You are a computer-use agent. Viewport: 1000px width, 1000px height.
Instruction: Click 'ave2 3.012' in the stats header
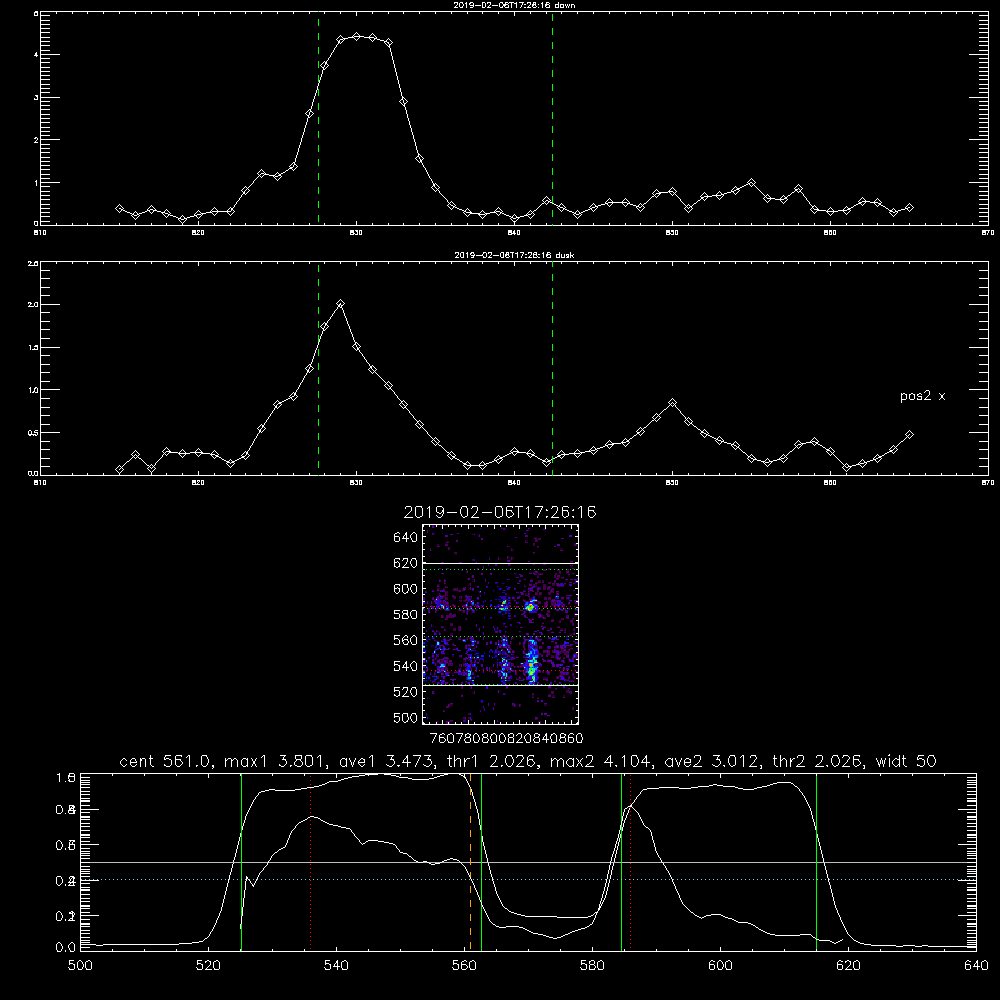[712, 761]
